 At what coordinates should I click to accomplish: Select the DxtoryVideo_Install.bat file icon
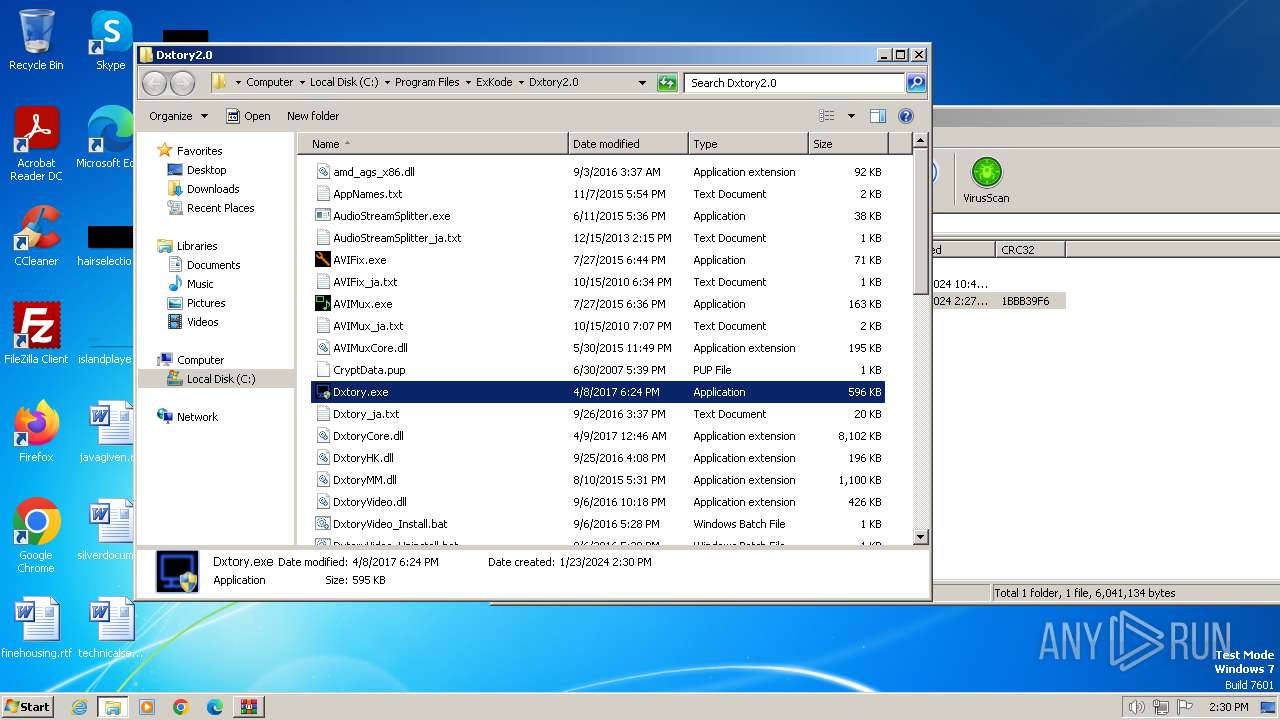tap(322, 524)
